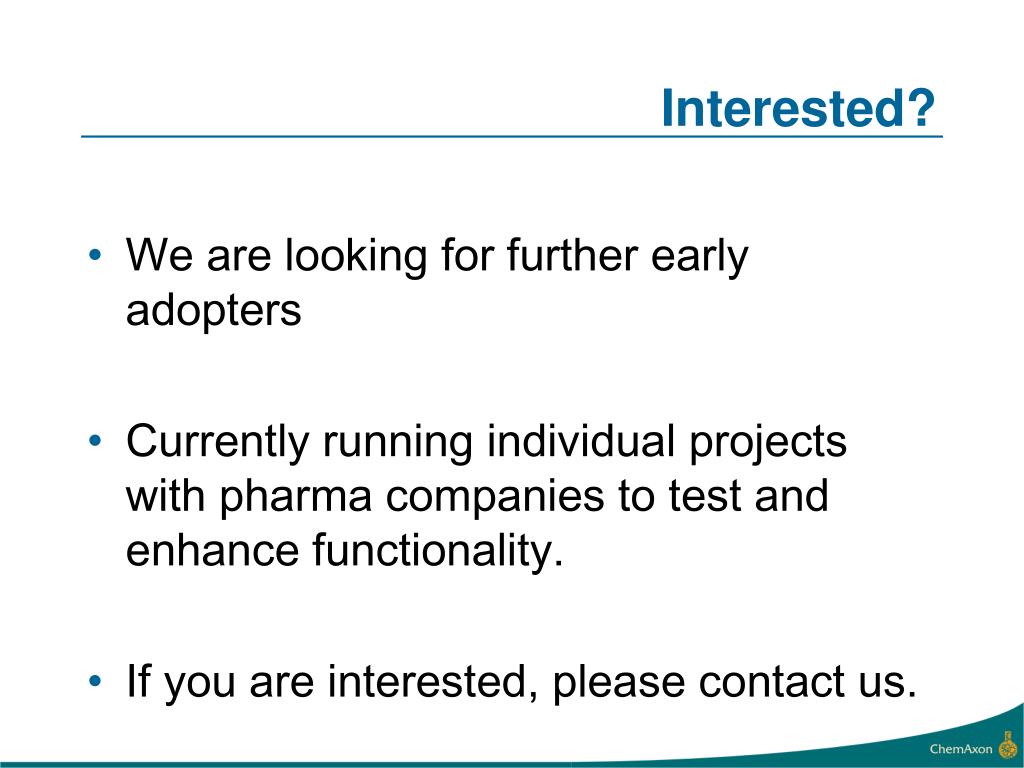This screenshot has height=768, width=1024.
Task: Click the words 'If you are interested,'
Action: [333, 682]
